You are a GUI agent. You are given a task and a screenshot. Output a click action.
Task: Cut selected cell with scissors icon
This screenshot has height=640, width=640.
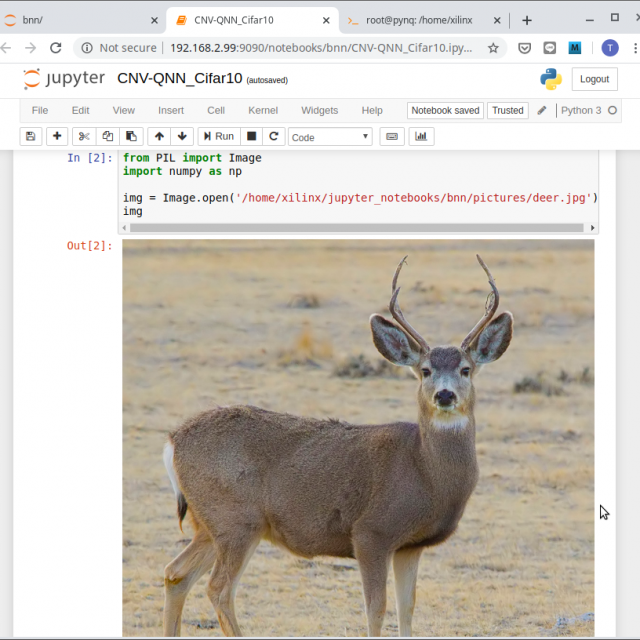84,136
